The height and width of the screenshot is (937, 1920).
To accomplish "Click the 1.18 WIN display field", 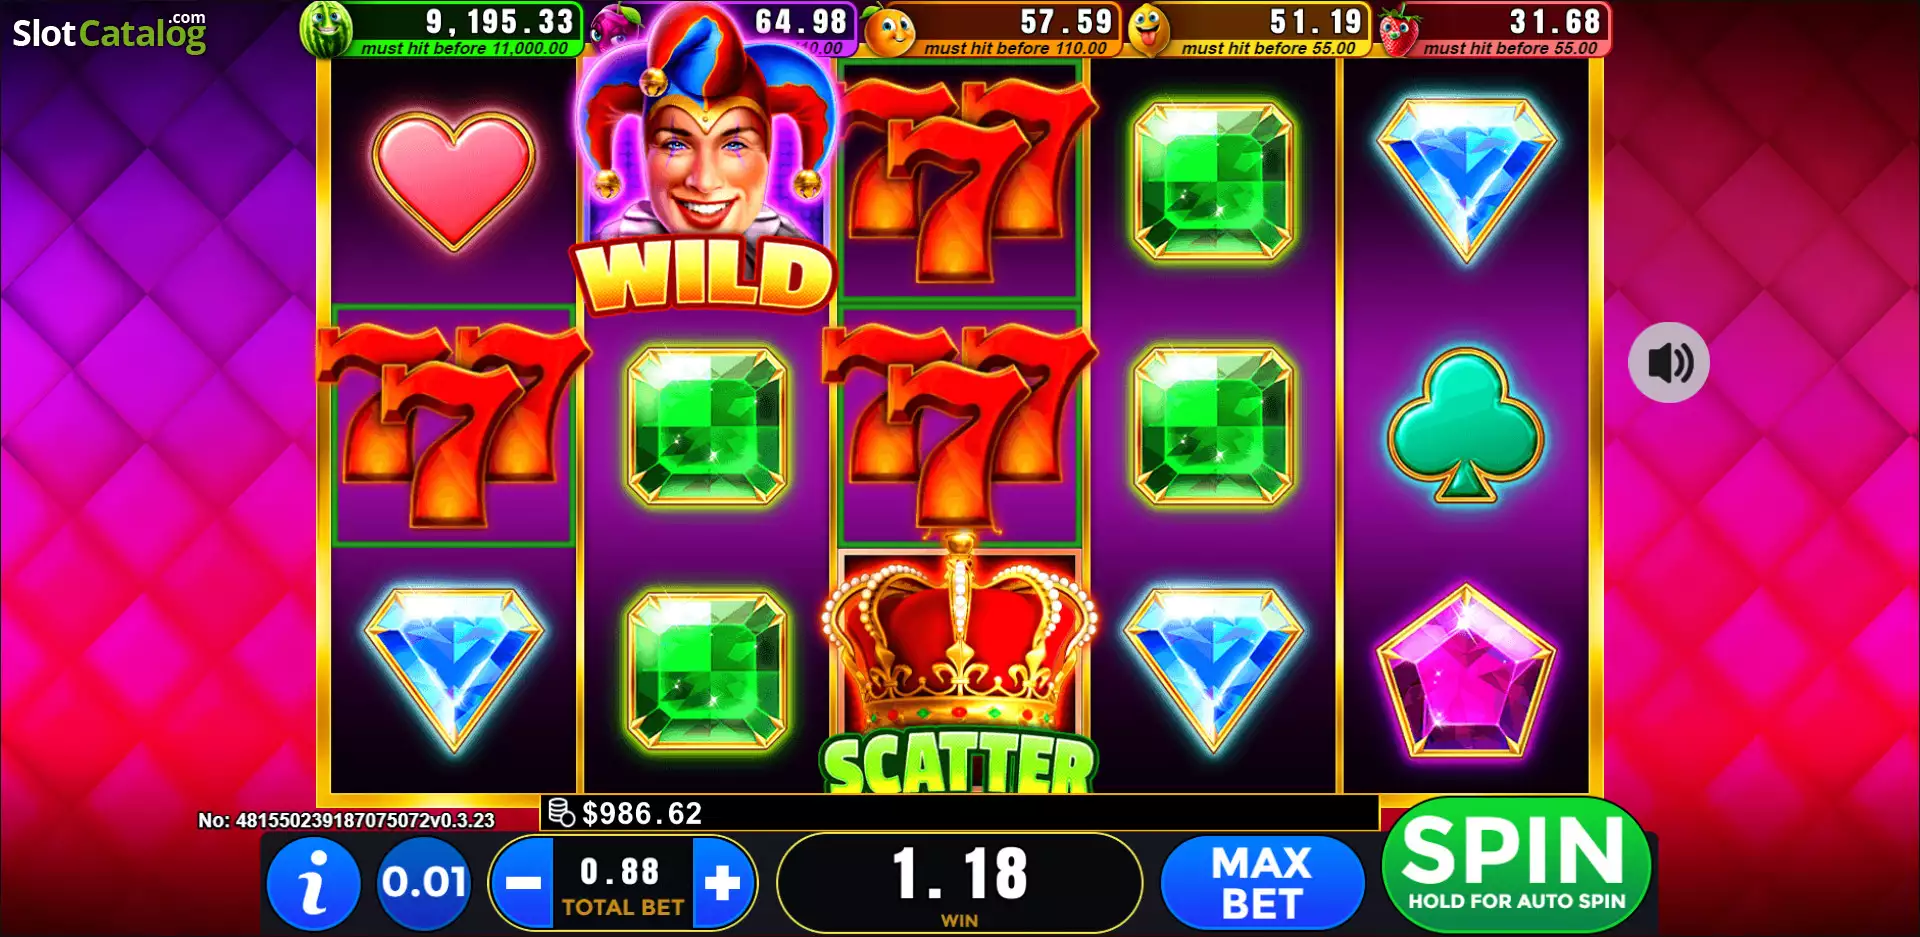I will 959,883.
